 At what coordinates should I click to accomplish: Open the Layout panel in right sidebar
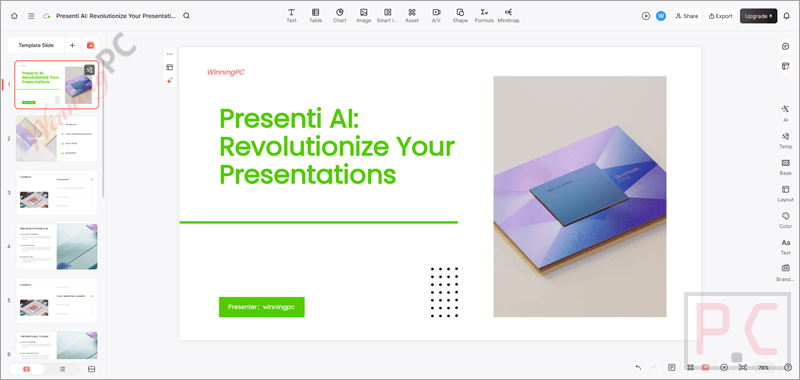(785, 193)
